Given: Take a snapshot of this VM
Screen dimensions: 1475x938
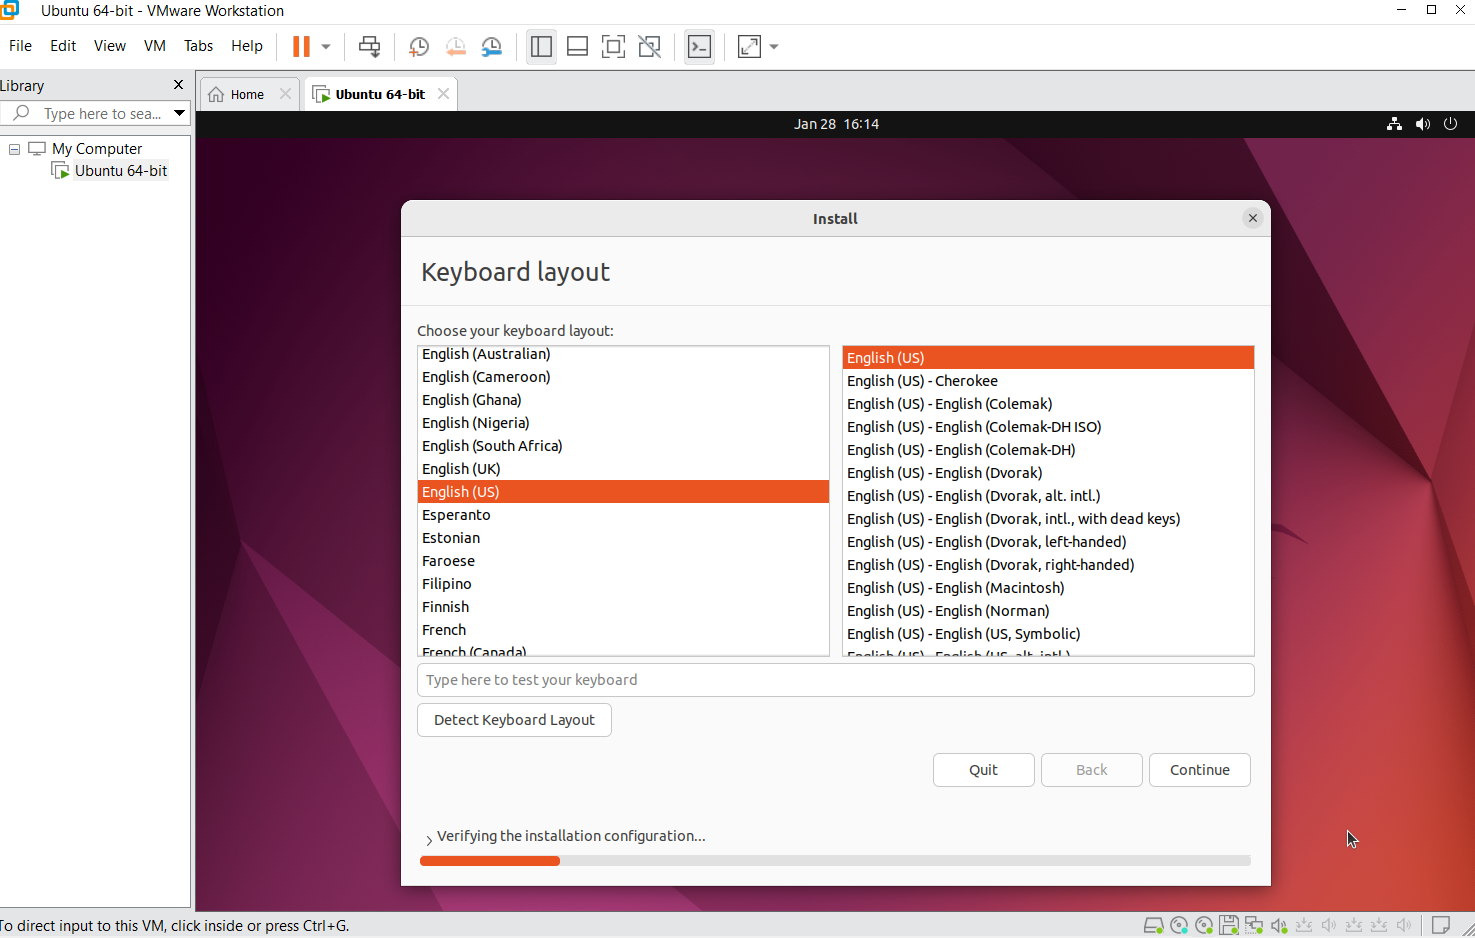Looking at the screenshot, I should coord(419,47).
